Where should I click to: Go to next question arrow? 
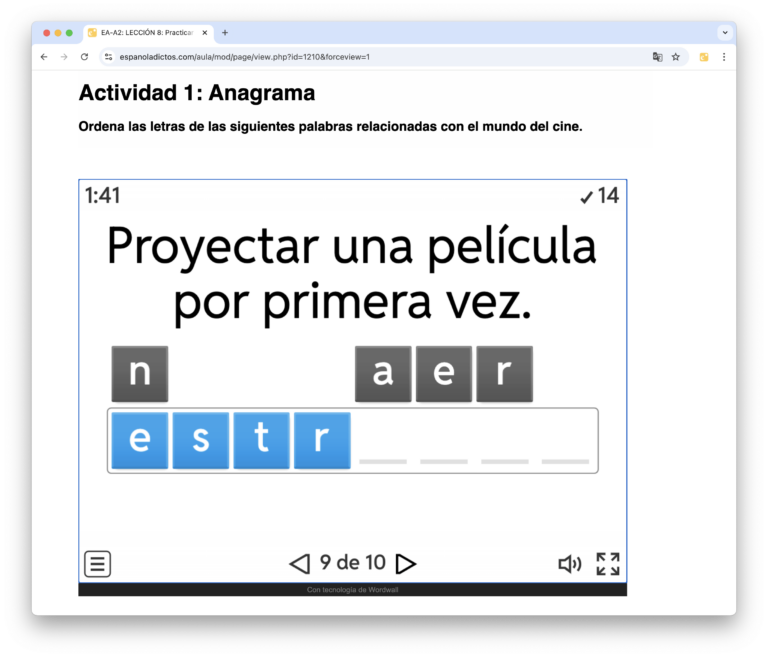pos(406,563)
